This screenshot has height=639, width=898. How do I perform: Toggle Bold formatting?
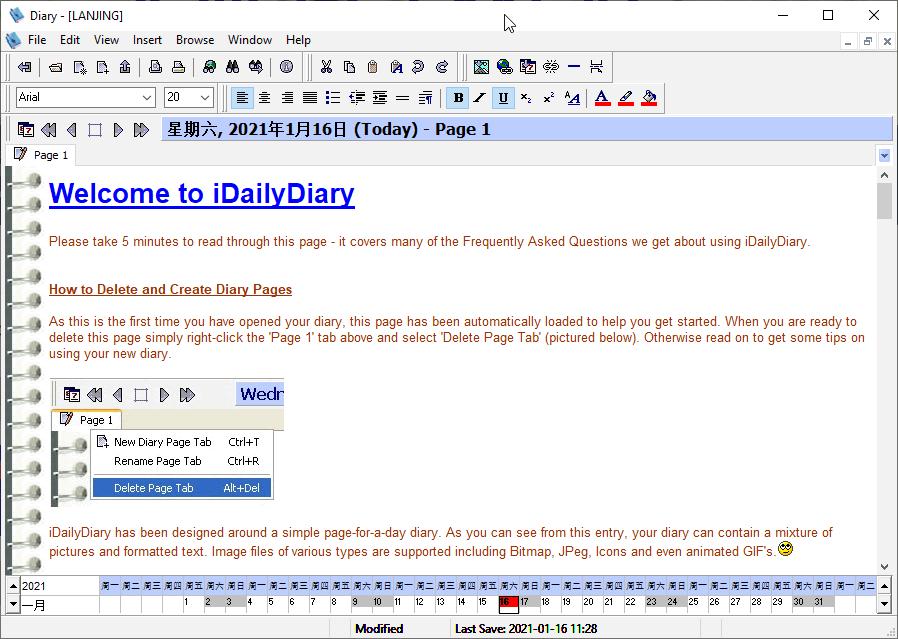(x=458, y=98)
